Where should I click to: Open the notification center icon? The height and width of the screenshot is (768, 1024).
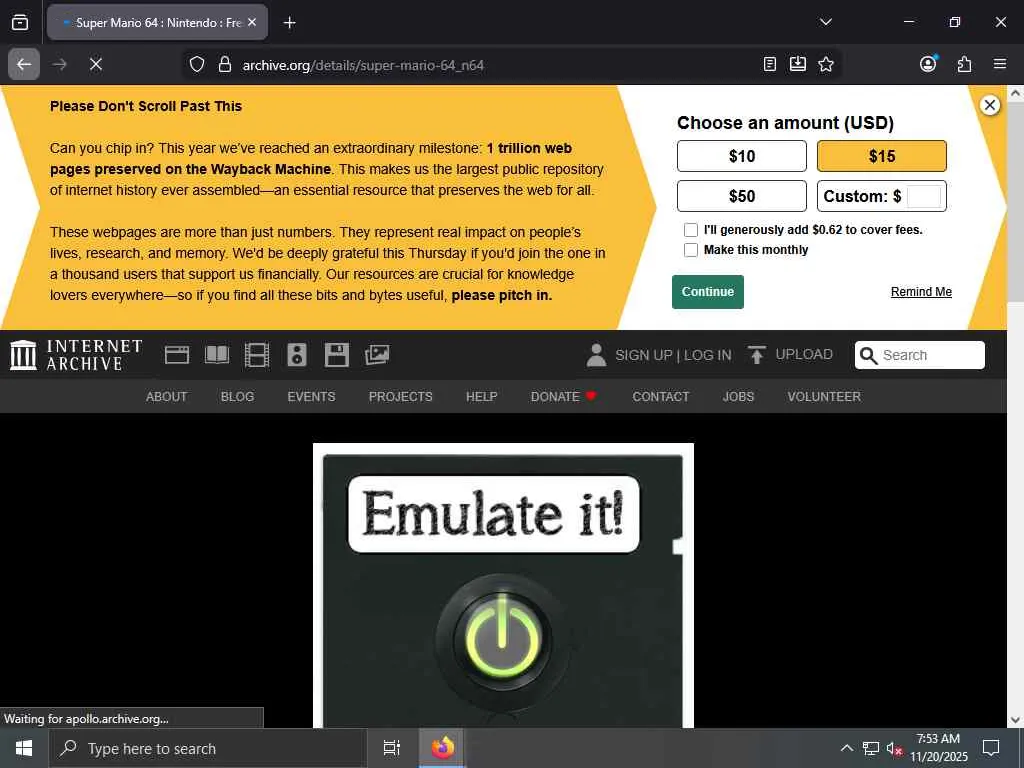tap(991, 748)
